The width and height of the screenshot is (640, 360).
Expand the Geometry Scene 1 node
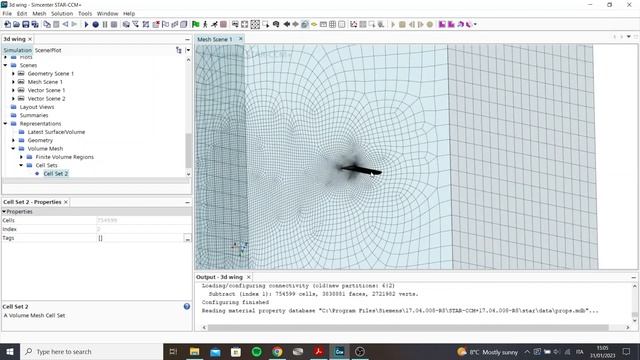coord(13,74)
